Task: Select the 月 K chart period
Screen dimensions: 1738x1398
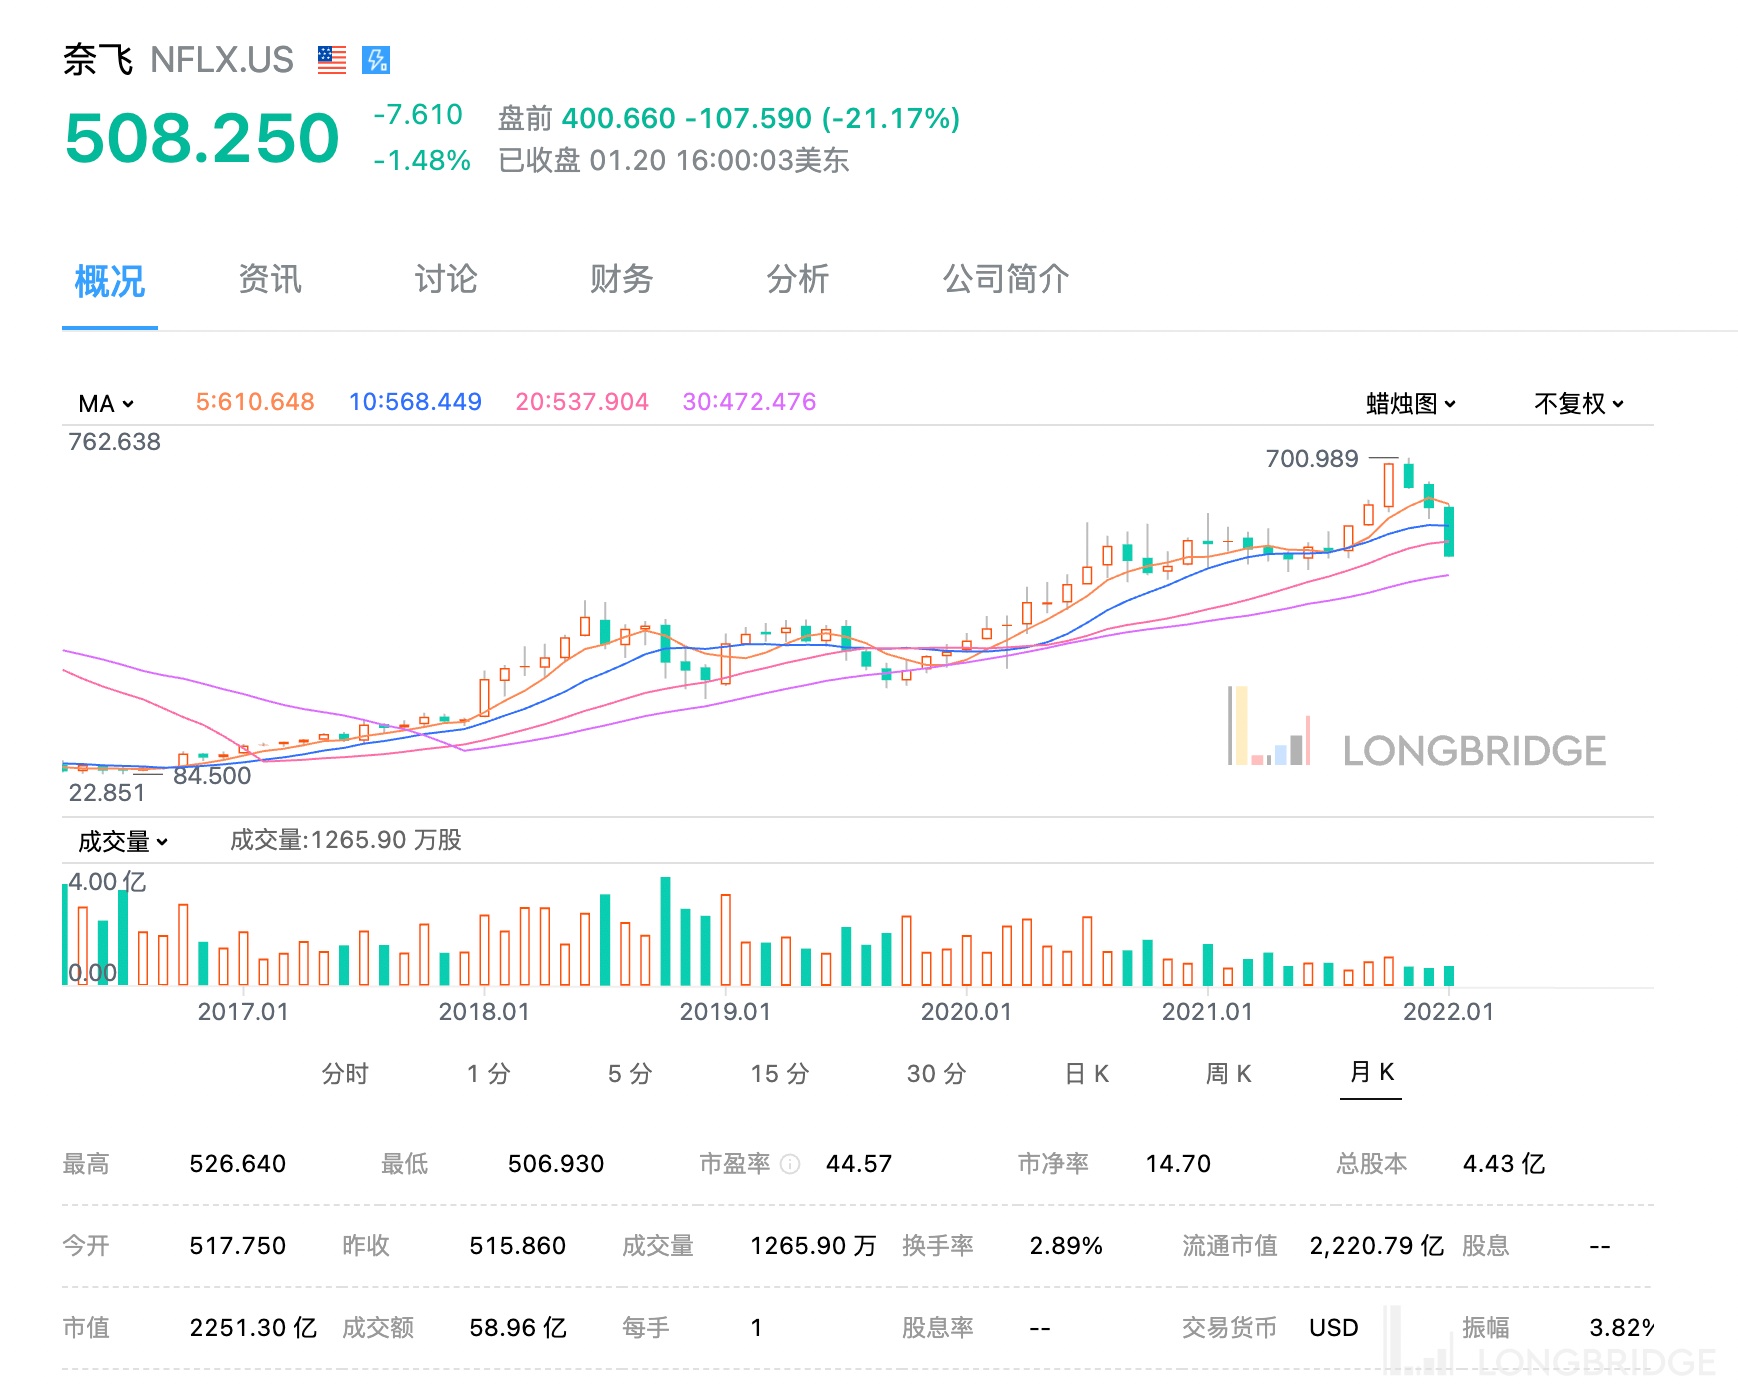Action: [x=1371, y=1072]
